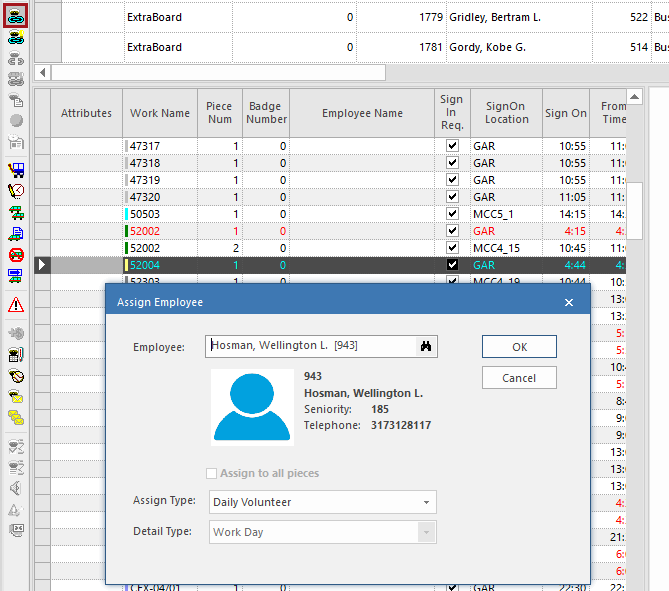Click the driver calendar with thermometer icon
669x591 pixels.
[16, 355]
